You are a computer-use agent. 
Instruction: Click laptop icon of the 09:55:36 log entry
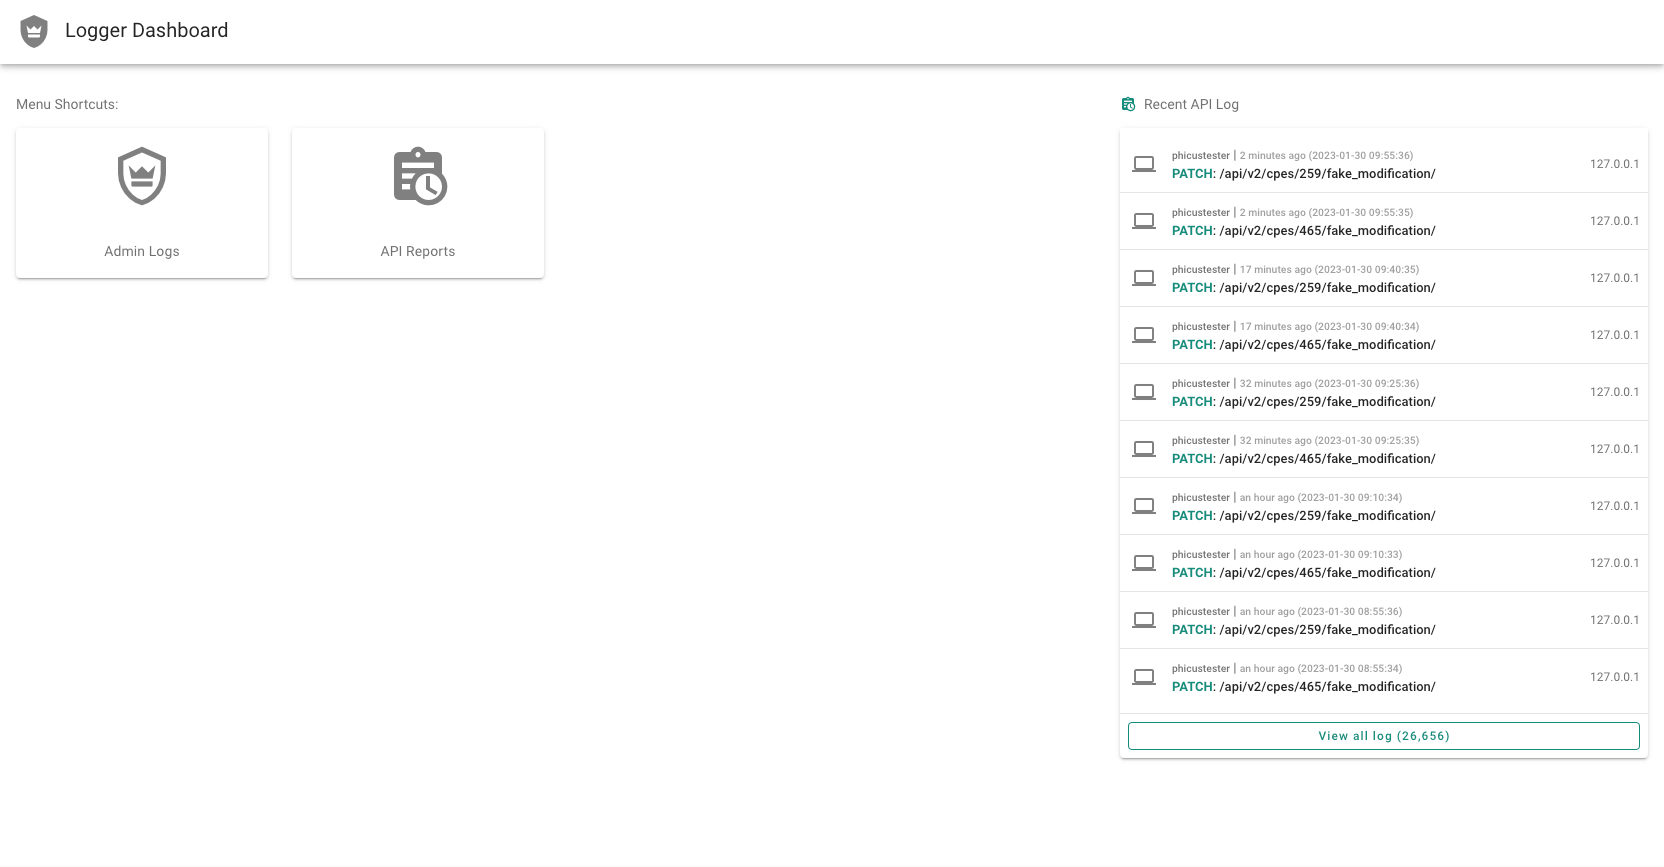pos(1144,164)
